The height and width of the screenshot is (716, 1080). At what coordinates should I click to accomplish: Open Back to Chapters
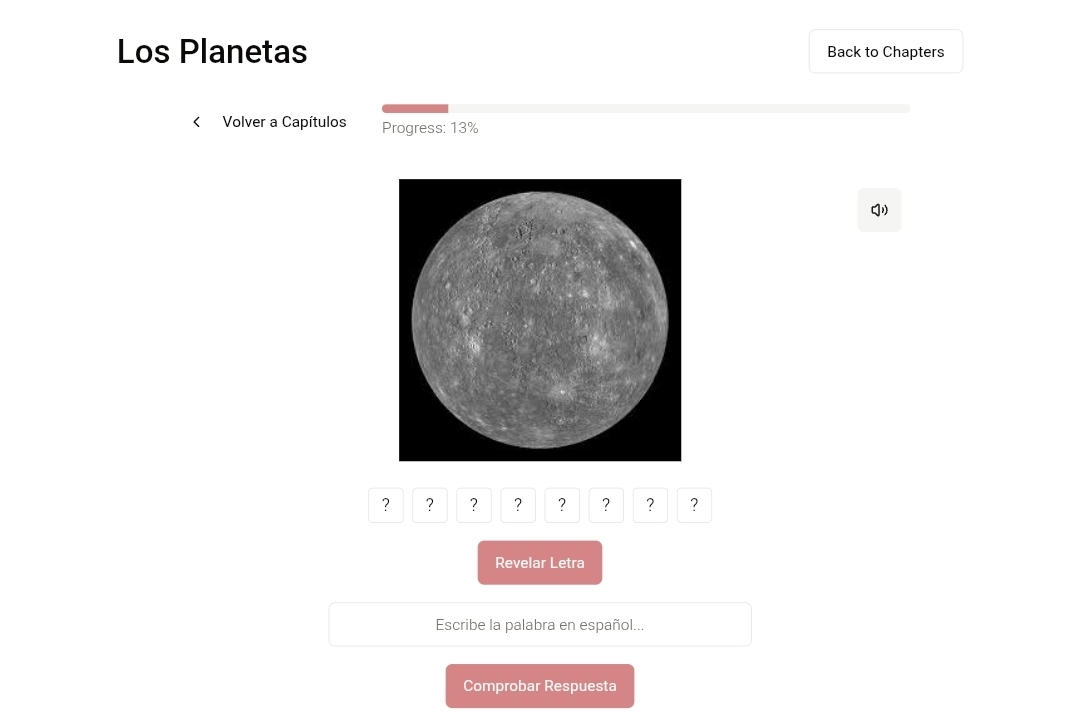click(x=885, y=52)
